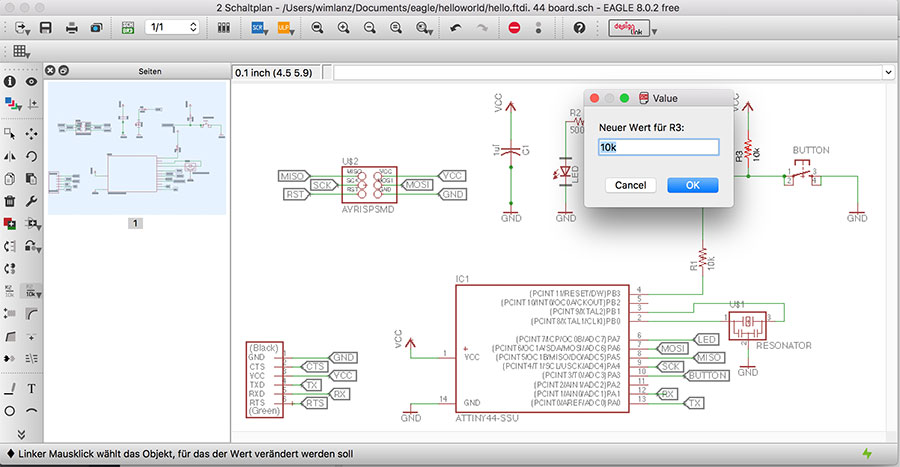Select the Copy tool

pyautogui.click(x=10, y=179)
